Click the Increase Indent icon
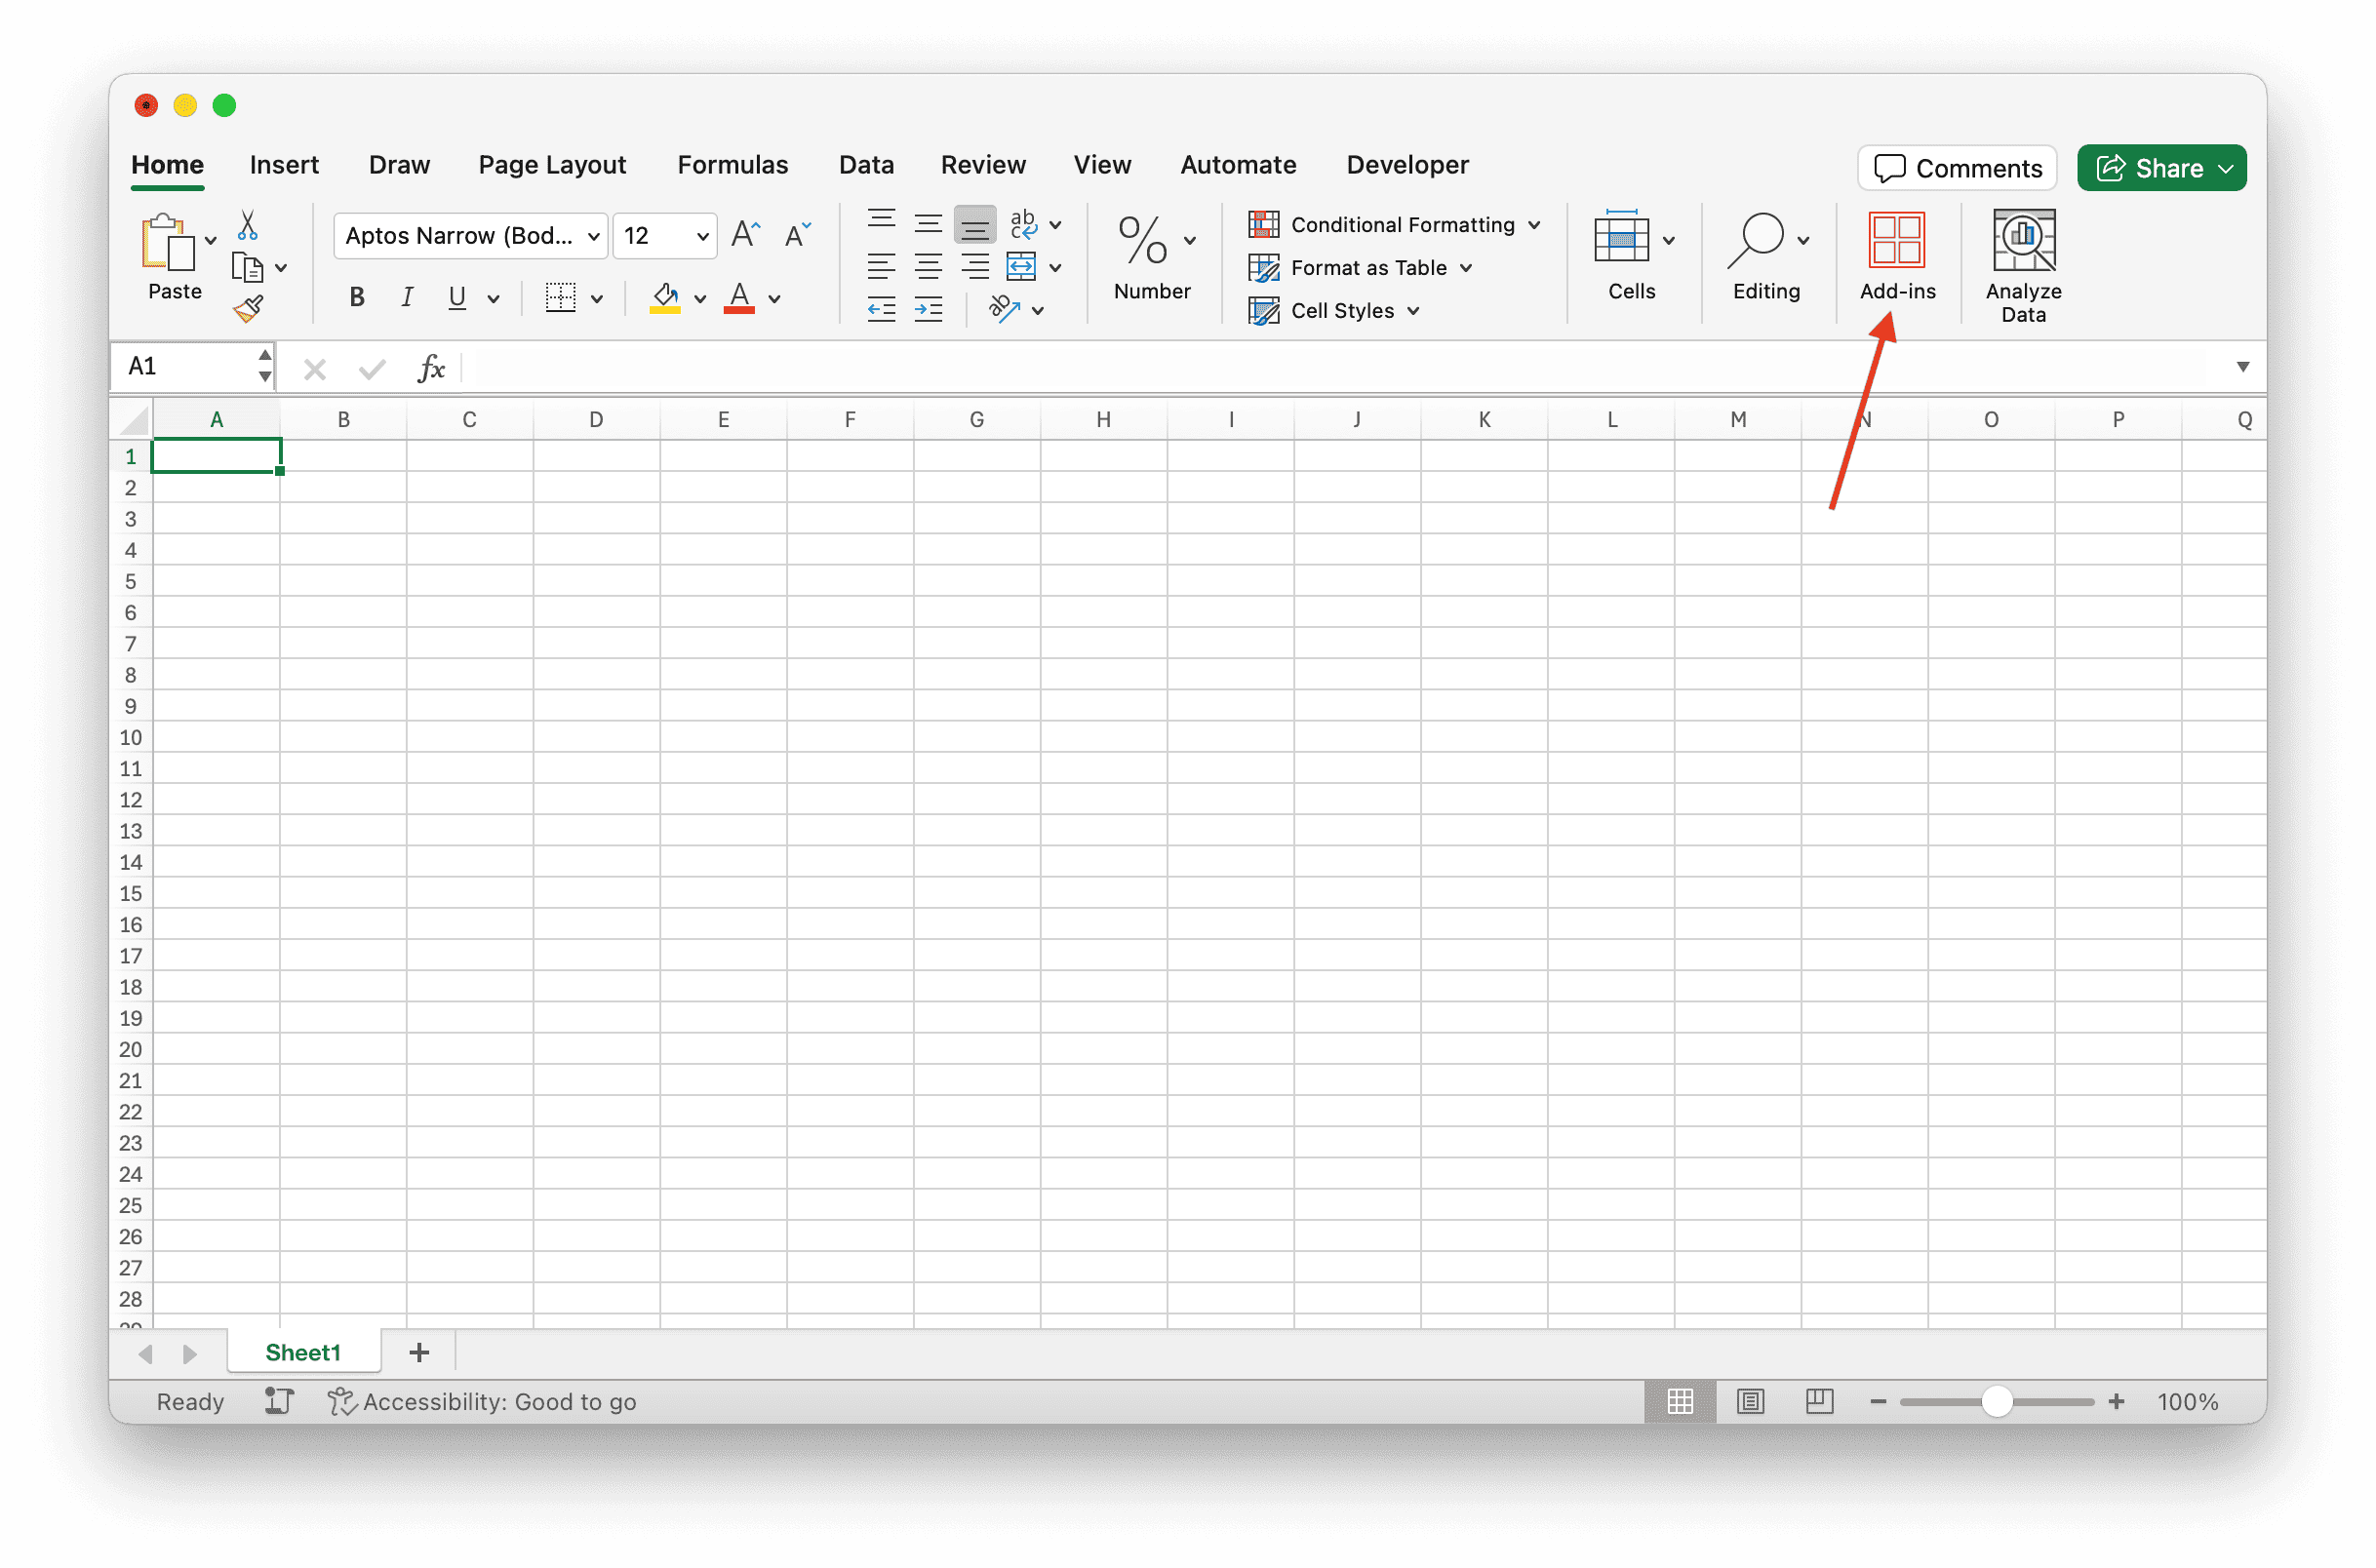 928,310
